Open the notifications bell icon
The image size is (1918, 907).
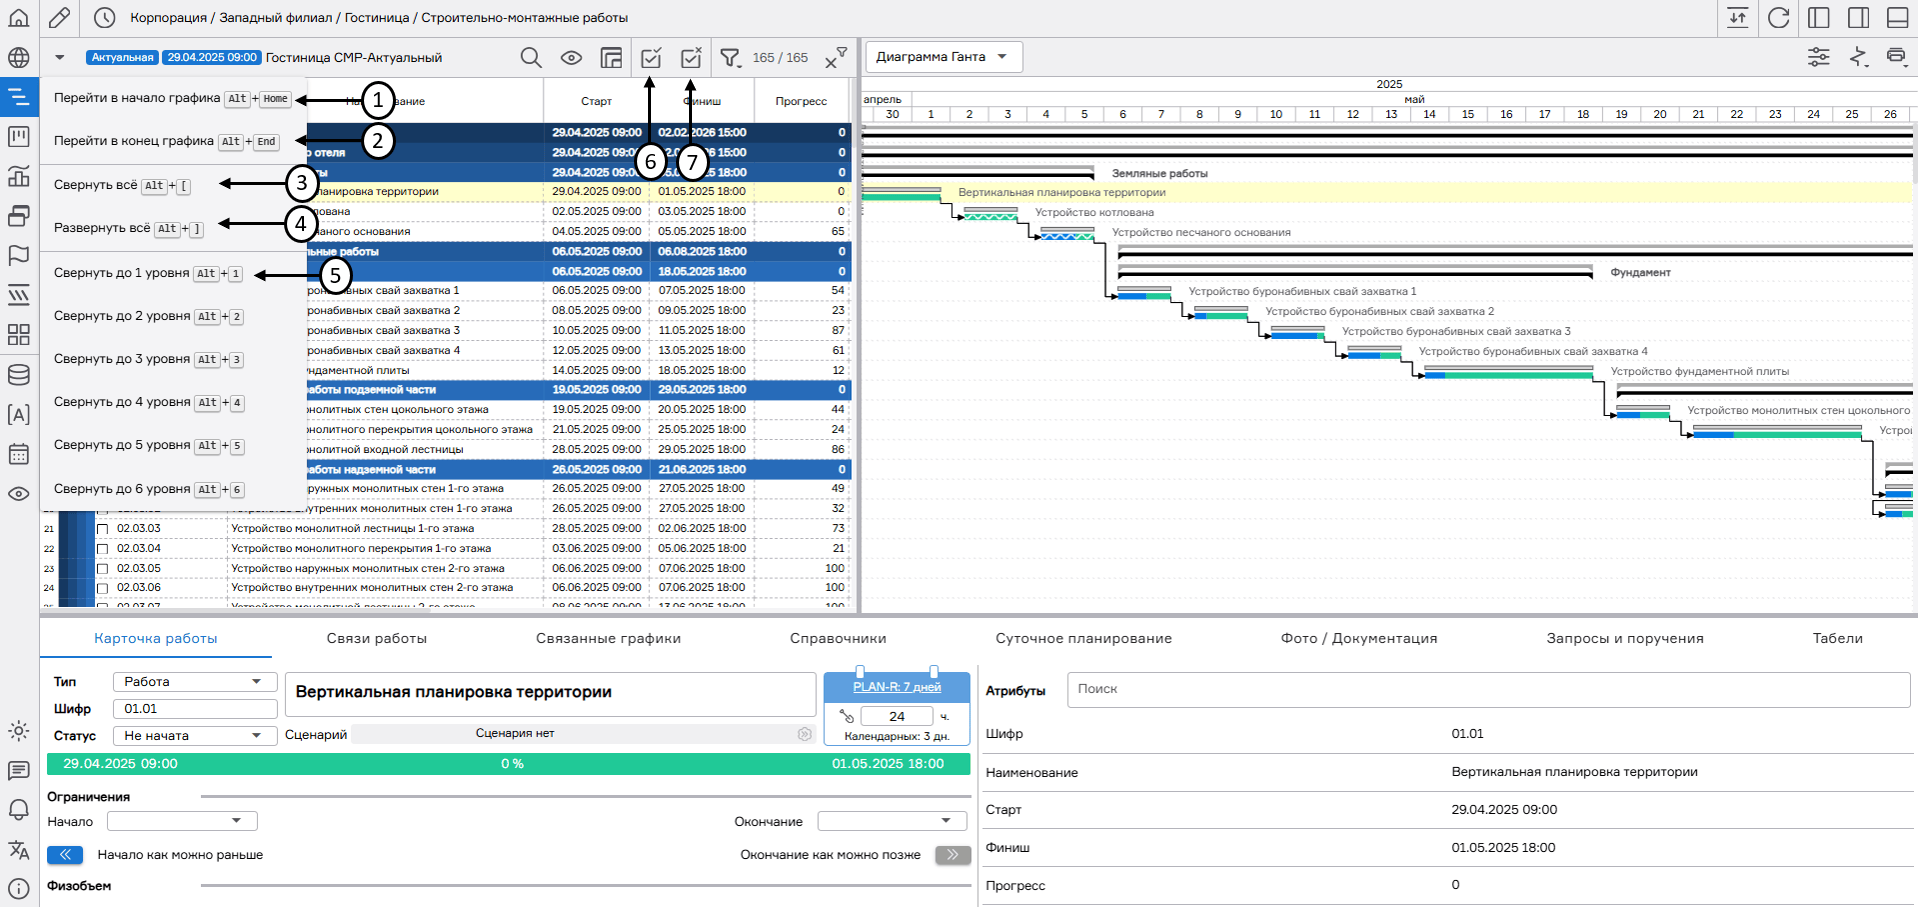(x=18, y=810)
